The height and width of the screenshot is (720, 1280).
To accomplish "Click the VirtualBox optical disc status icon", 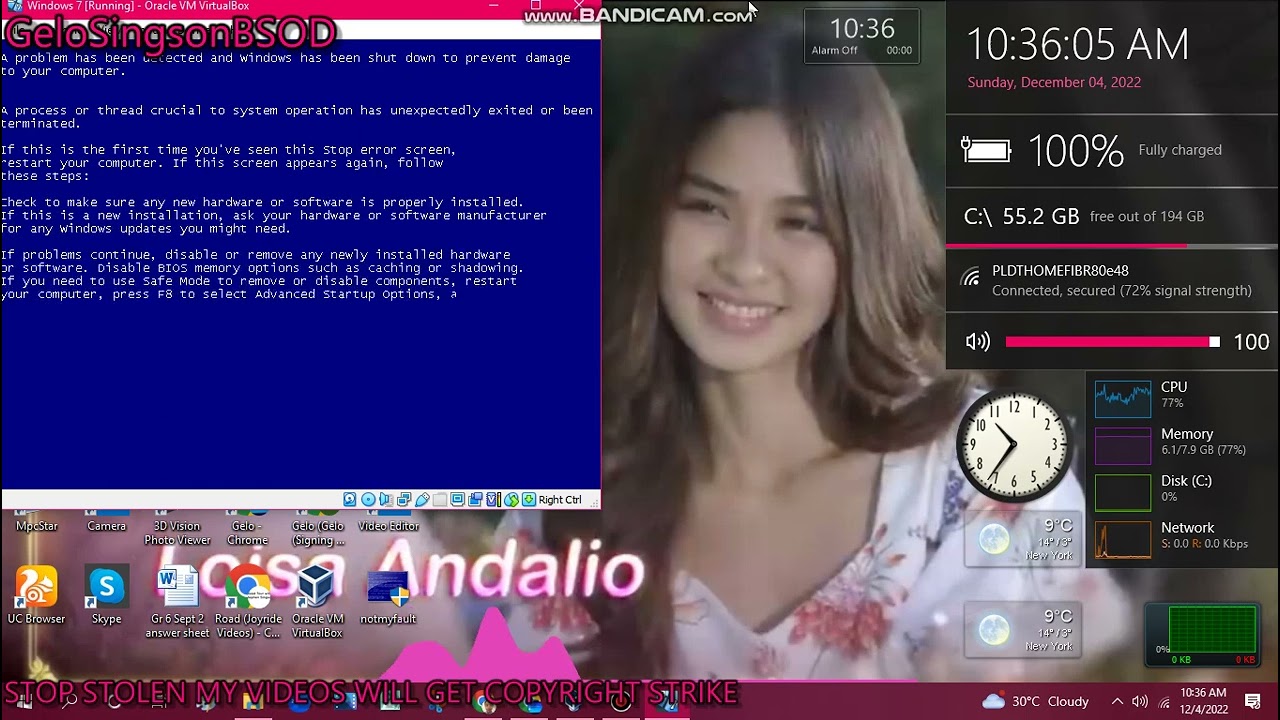I will tap(368, 499).
